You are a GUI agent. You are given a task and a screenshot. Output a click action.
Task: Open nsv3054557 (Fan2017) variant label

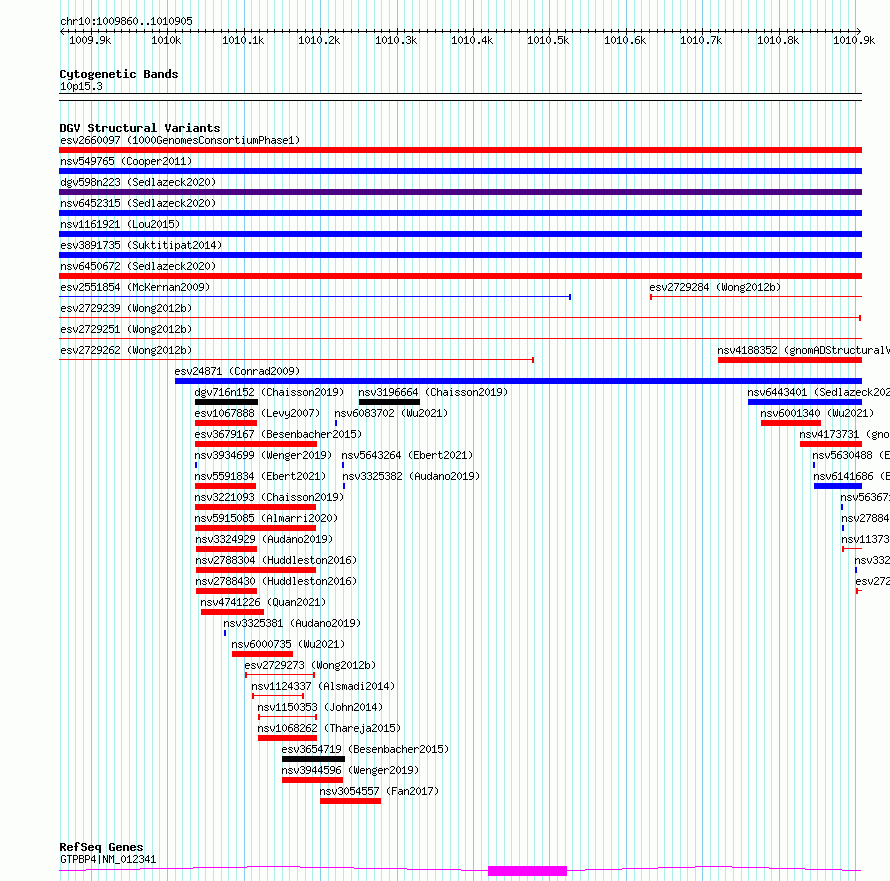pyautogui.click(x=379, y=791)
